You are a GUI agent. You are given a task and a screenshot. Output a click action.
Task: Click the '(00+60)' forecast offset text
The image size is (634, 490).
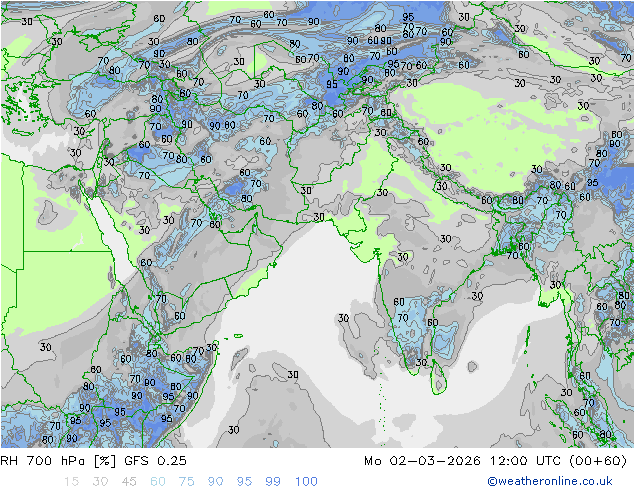pyautogui.click(x=598, y=460)
